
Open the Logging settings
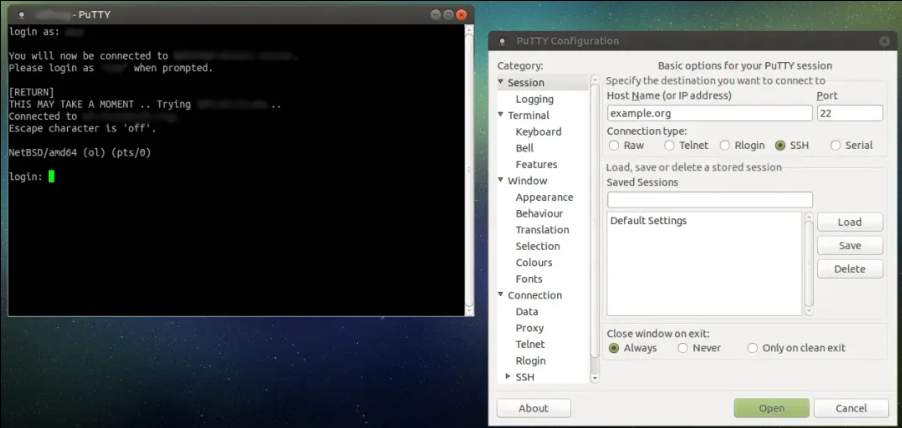point(534,99)
